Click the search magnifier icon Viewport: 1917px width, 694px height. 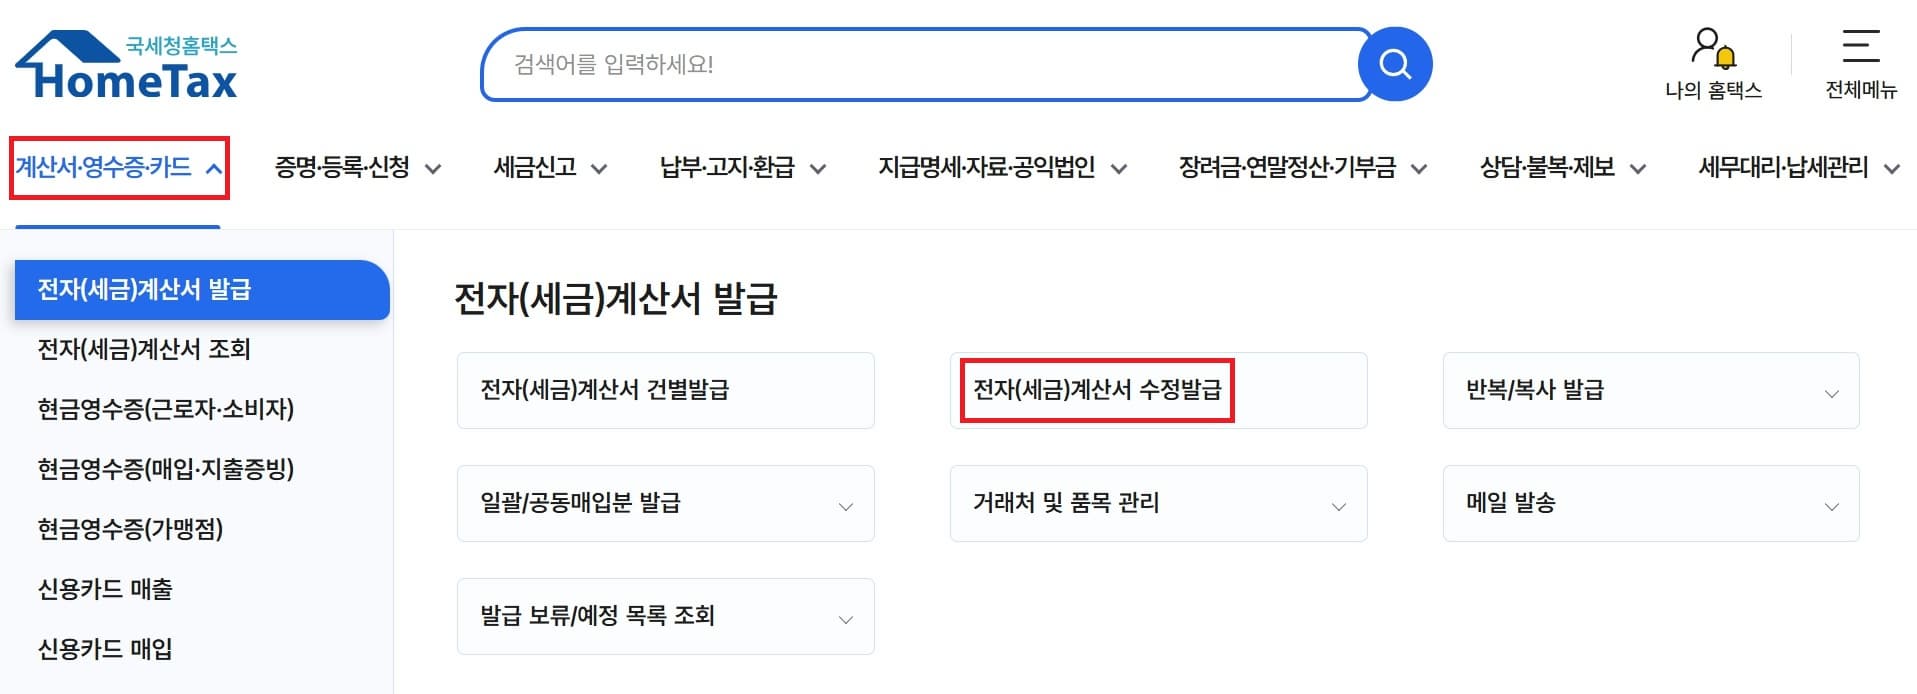point(1394,64)
